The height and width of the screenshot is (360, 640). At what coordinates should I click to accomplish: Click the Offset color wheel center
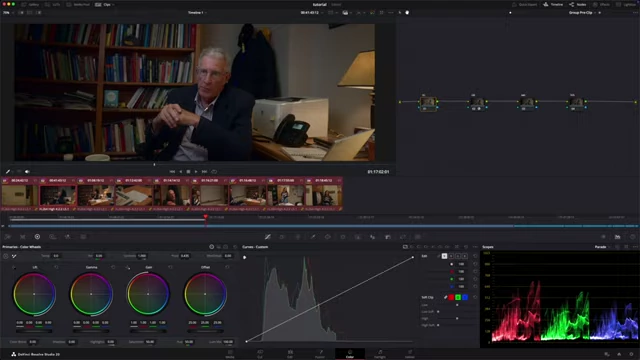tap(205, 294)
